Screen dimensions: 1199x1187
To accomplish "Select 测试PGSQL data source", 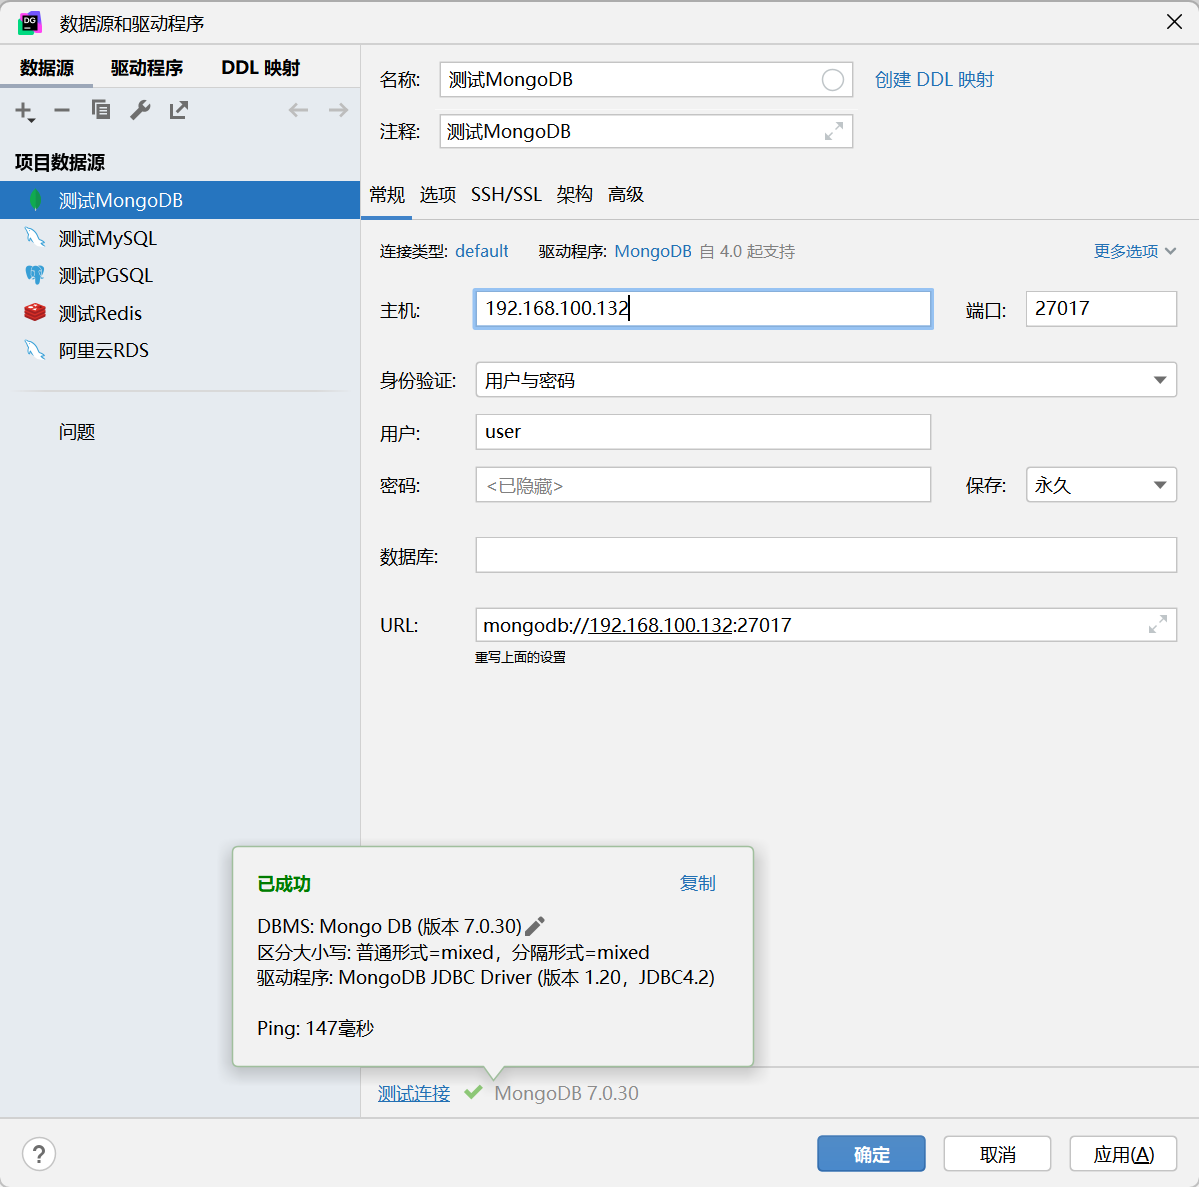I will point(180,275).
